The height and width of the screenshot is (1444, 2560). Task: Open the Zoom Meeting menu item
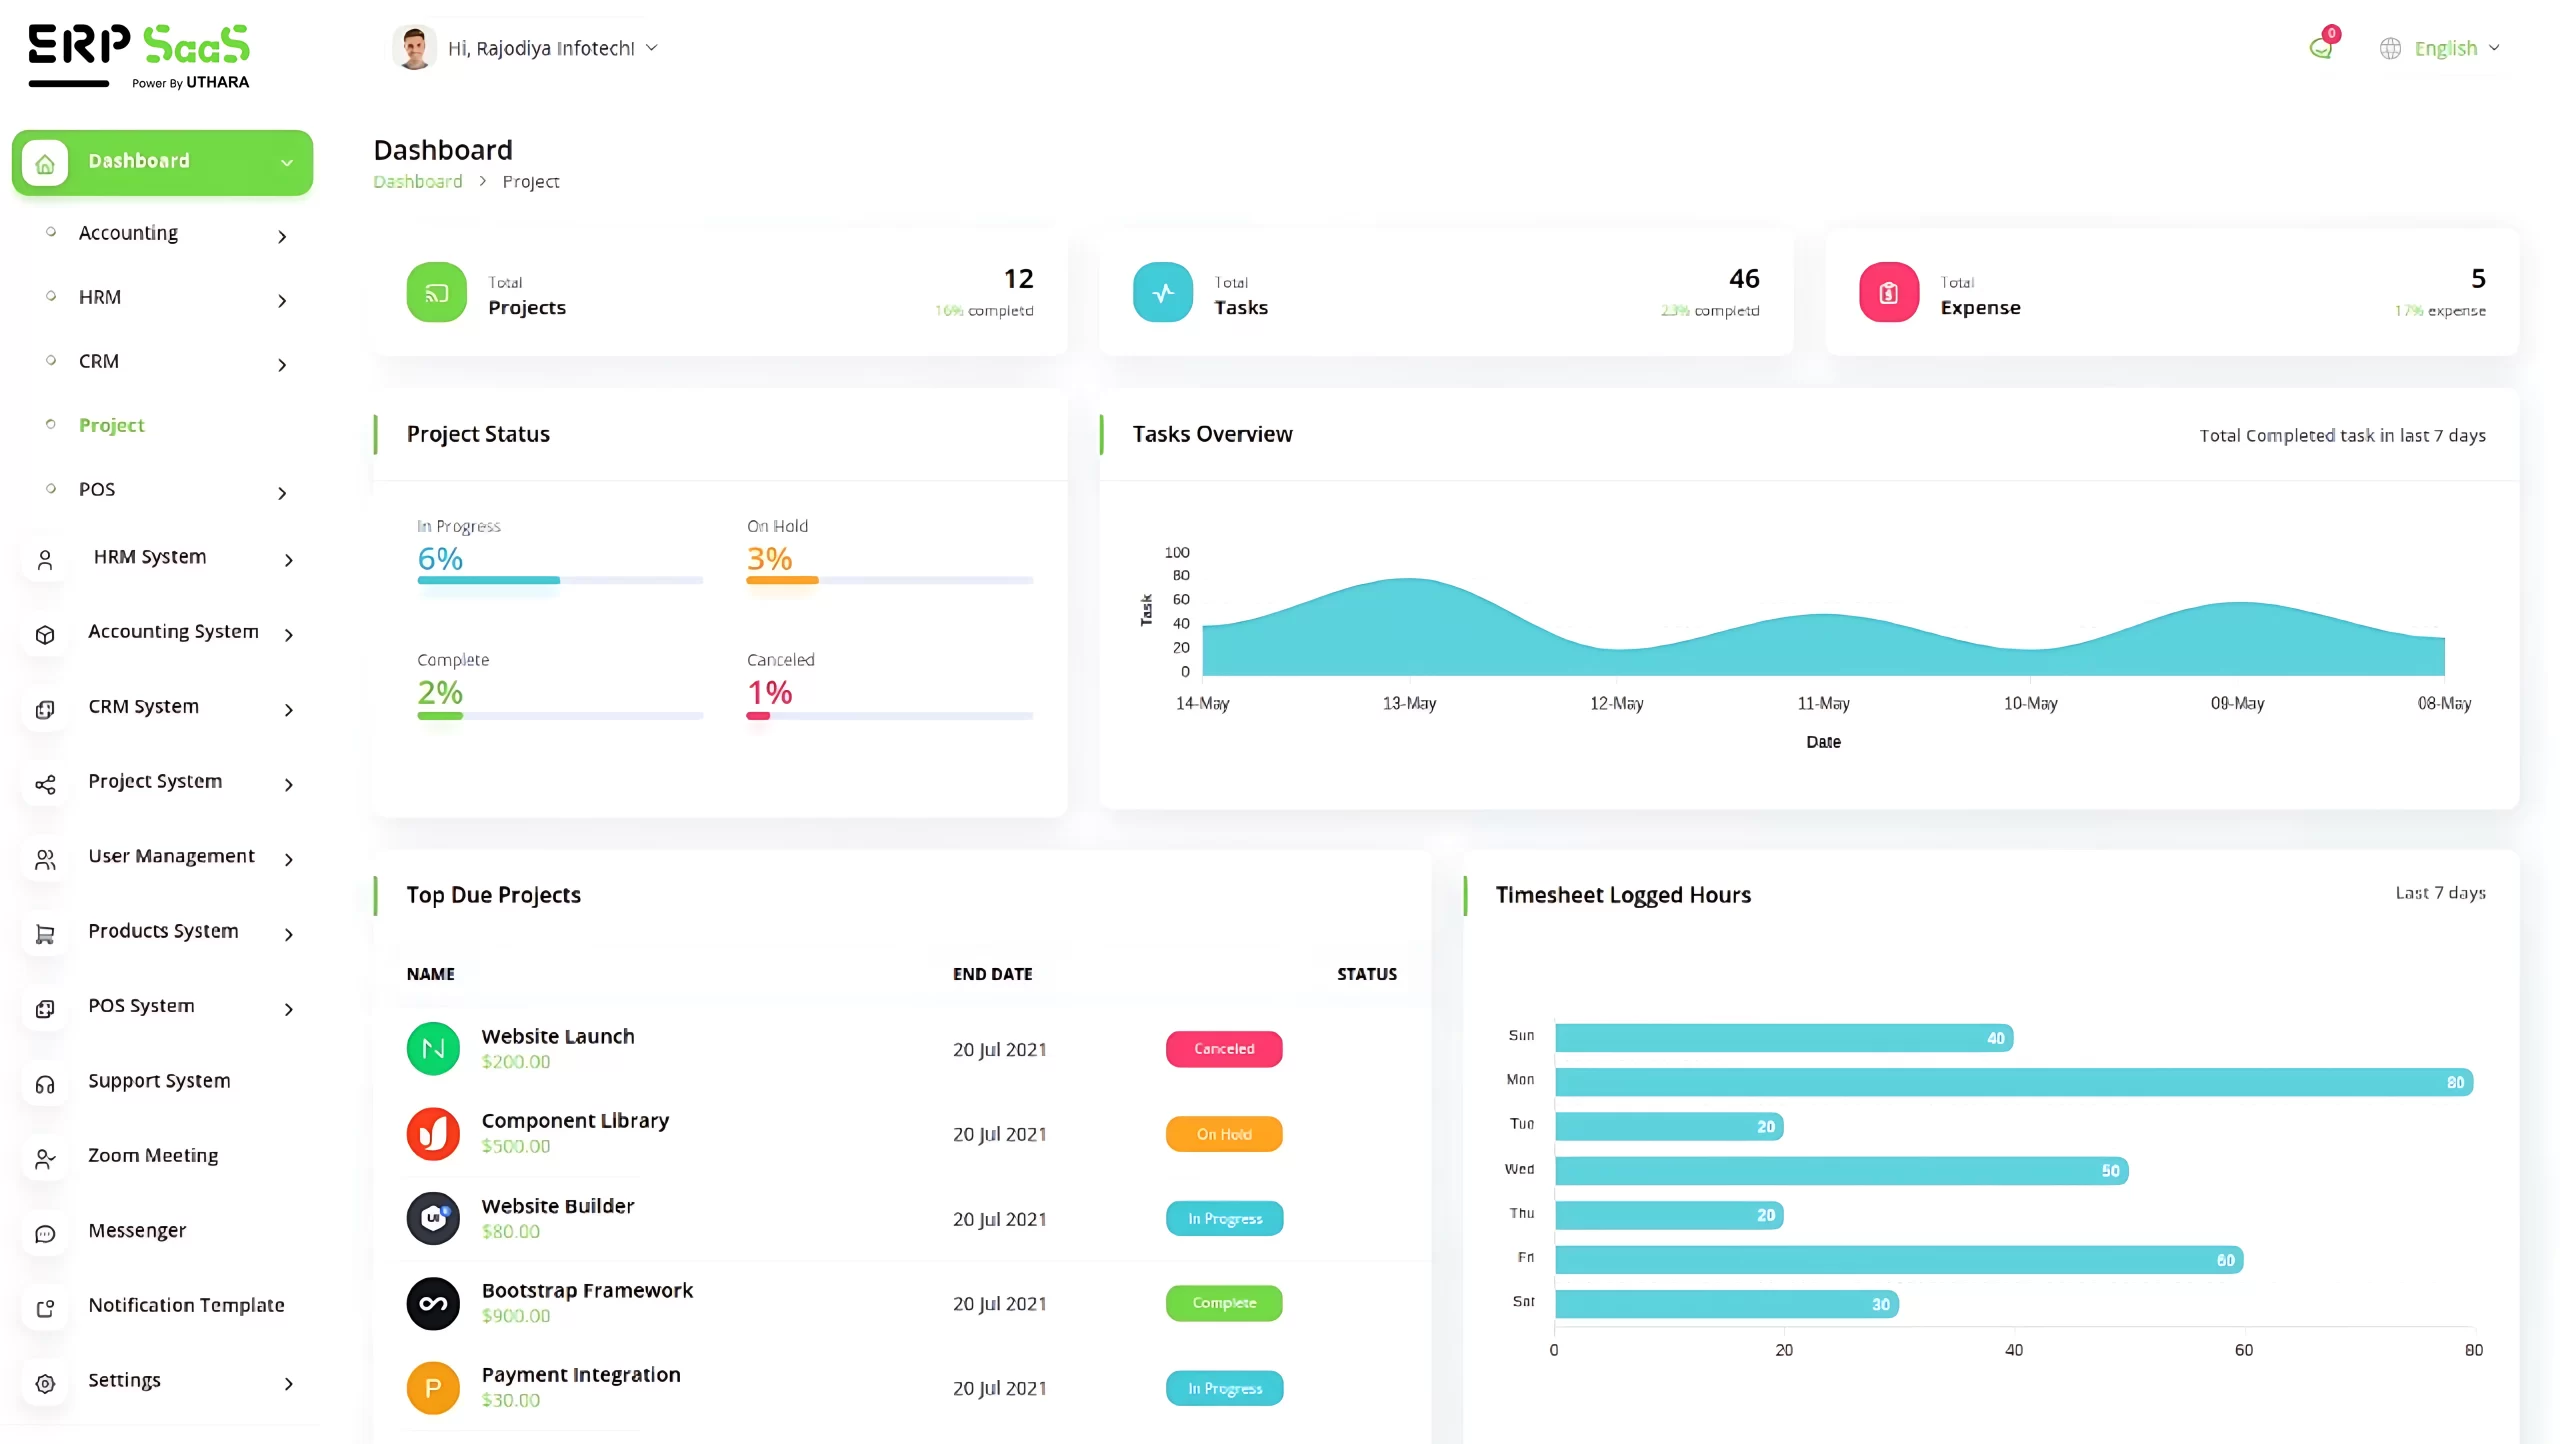coord(152,1155)
